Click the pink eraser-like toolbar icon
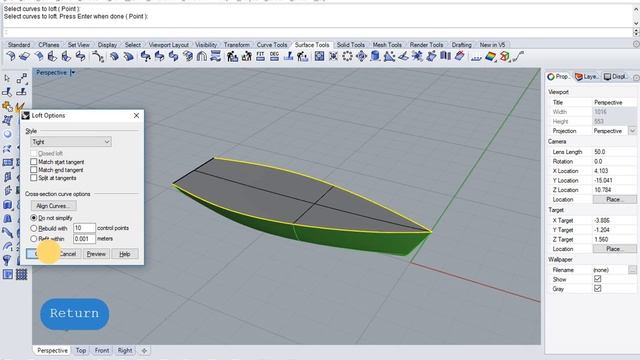 click(x=460, y=56)
